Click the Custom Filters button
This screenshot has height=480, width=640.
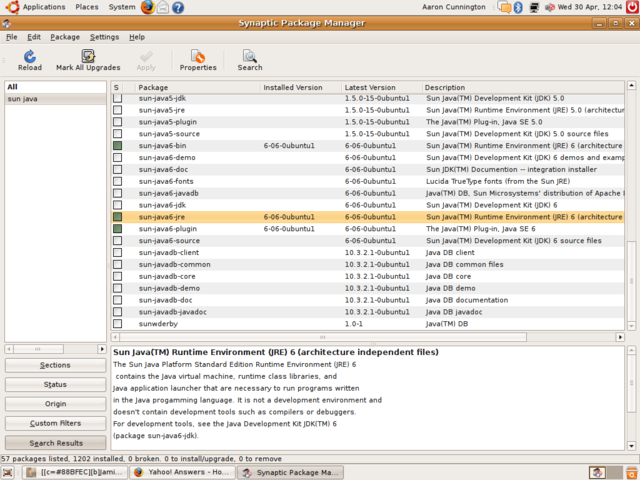(55, 423)
